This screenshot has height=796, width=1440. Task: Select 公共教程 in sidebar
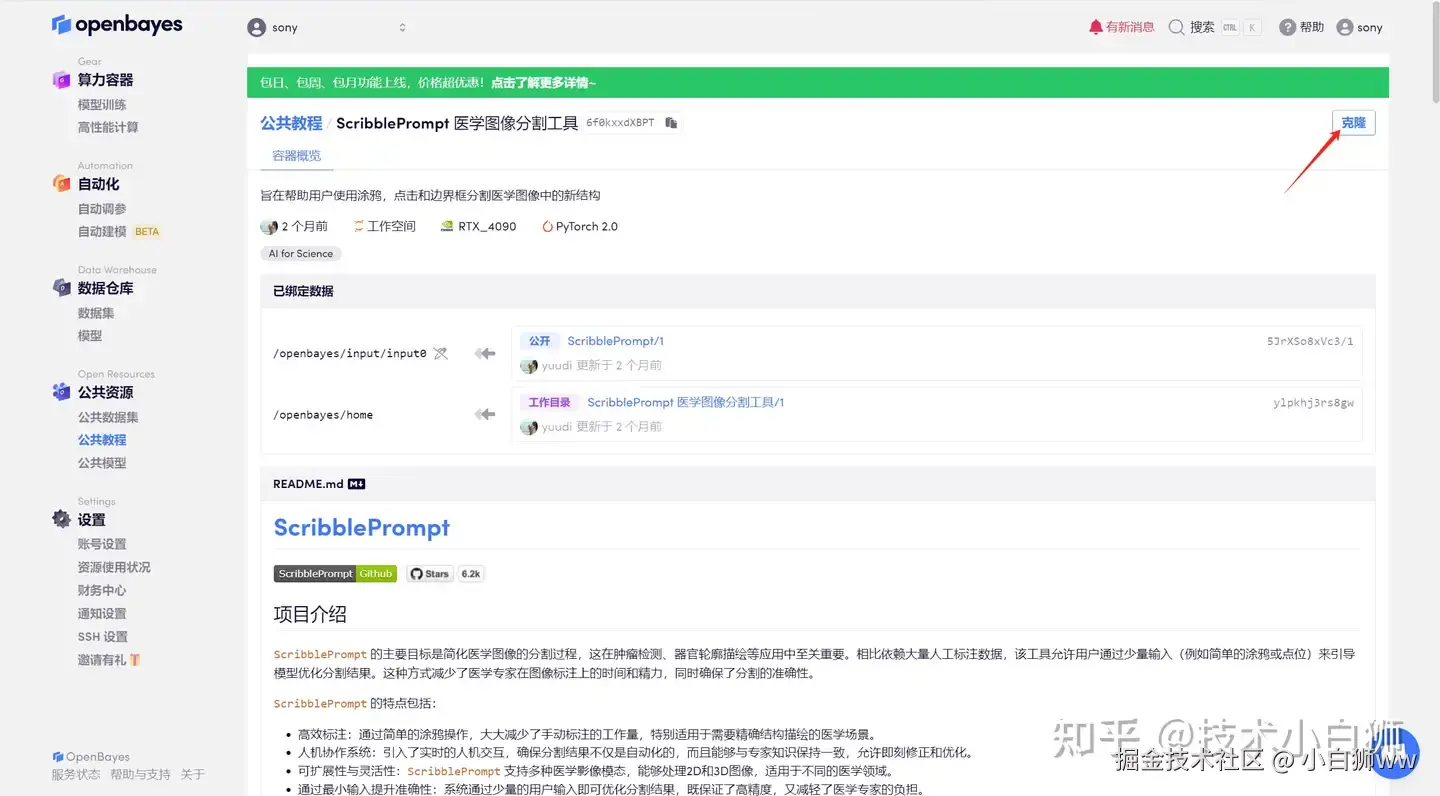point(102,440)
